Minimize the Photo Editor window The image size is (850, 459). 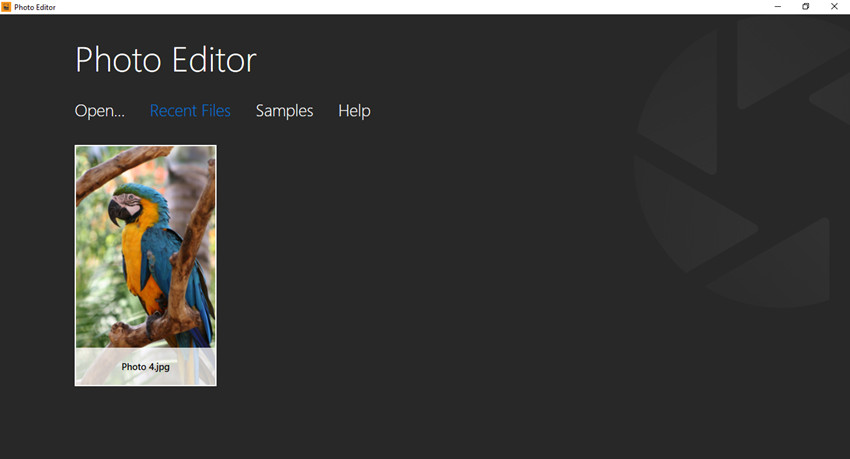[x=778, y=7]
